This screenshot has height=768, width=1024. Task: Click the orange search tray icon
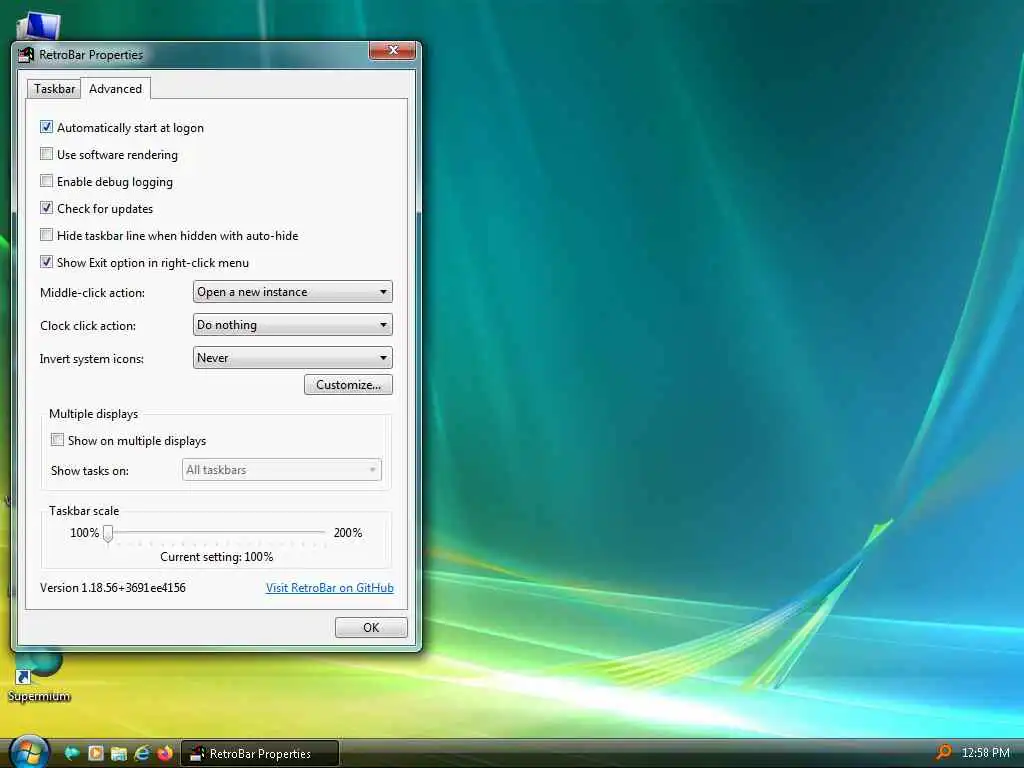pyautogui.click(x=943, y=752)
